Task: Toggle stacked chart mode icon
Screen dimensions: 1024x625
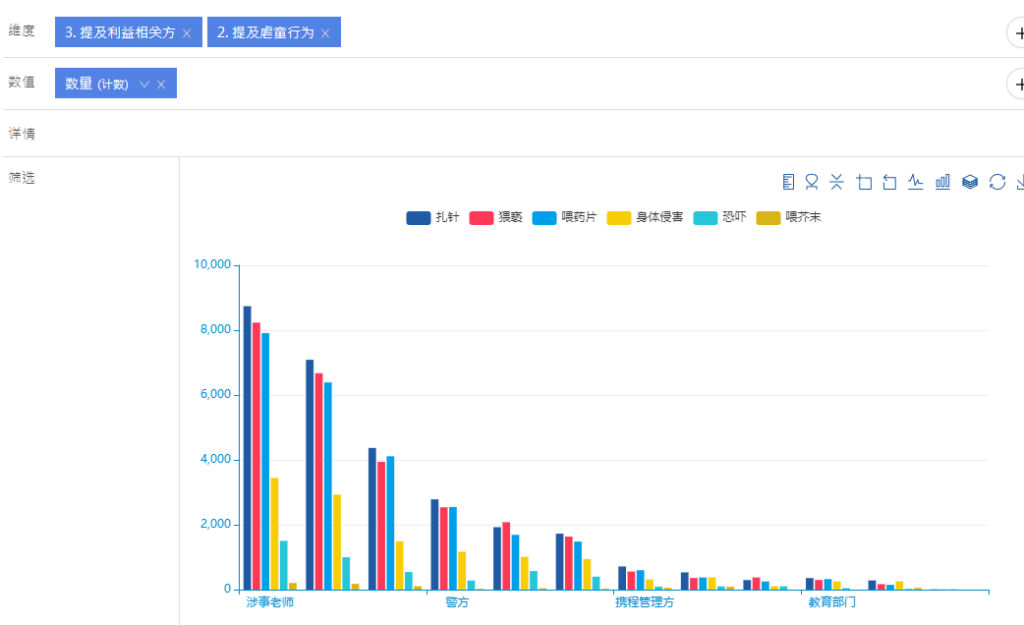Action: point(969,182)
